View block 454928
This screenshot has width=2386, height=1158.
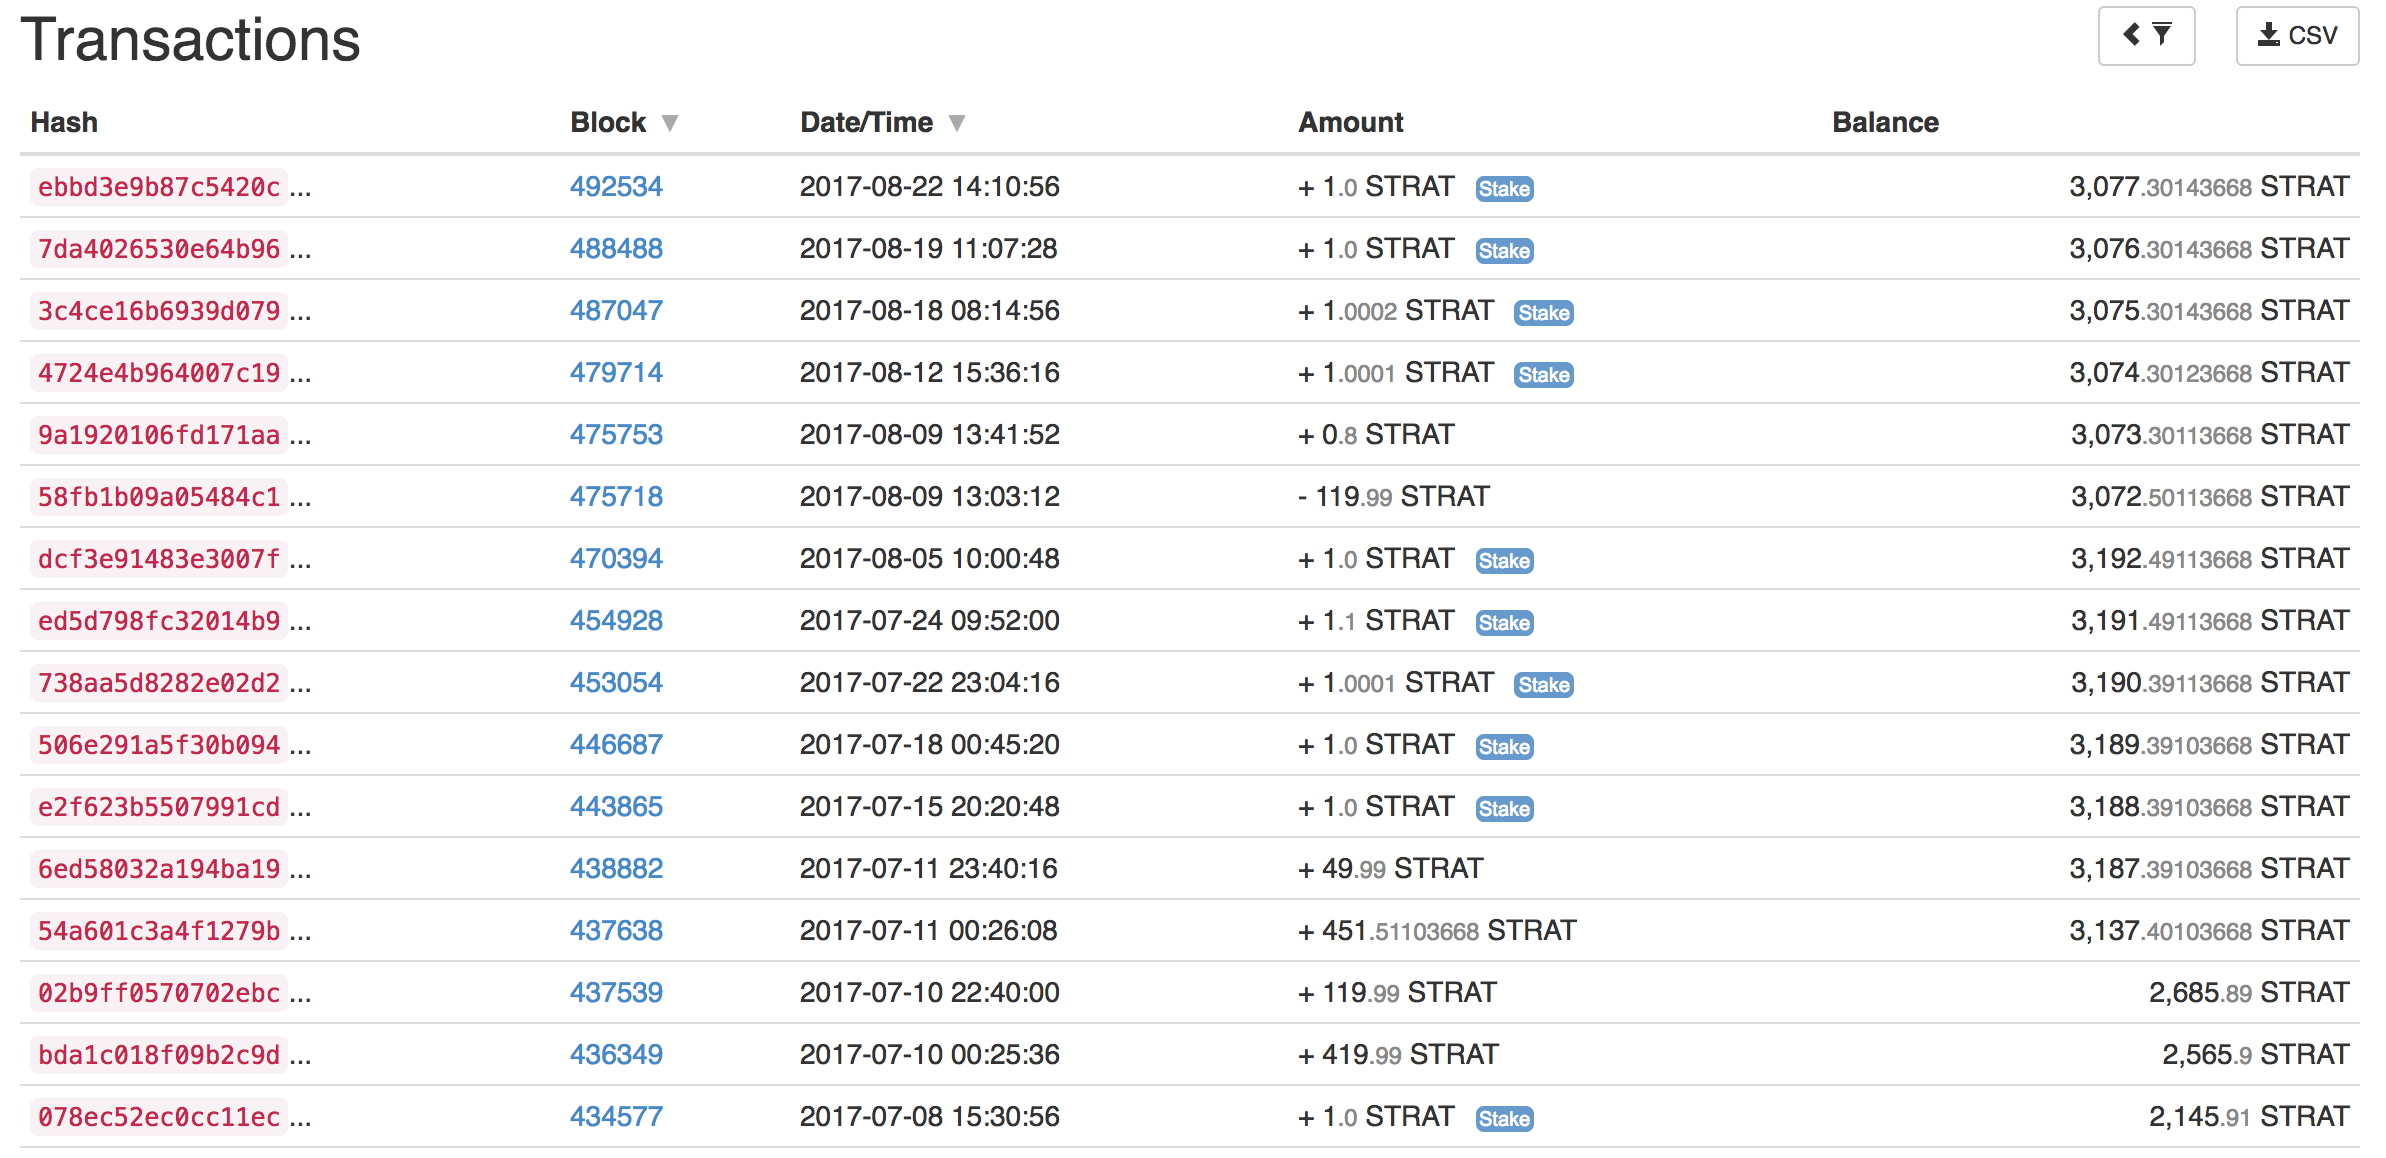pyautogui.click(x=616, y=621)
